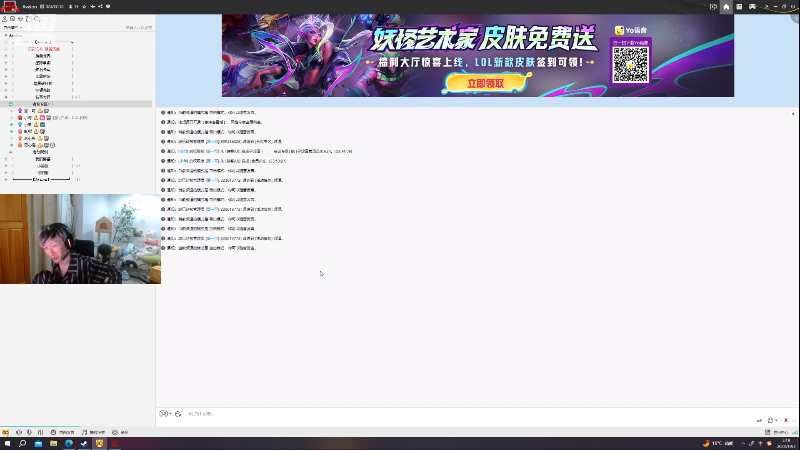Select the user row with the pink icon
This screenshot has height=450, width=800.
tap(32, 132)
